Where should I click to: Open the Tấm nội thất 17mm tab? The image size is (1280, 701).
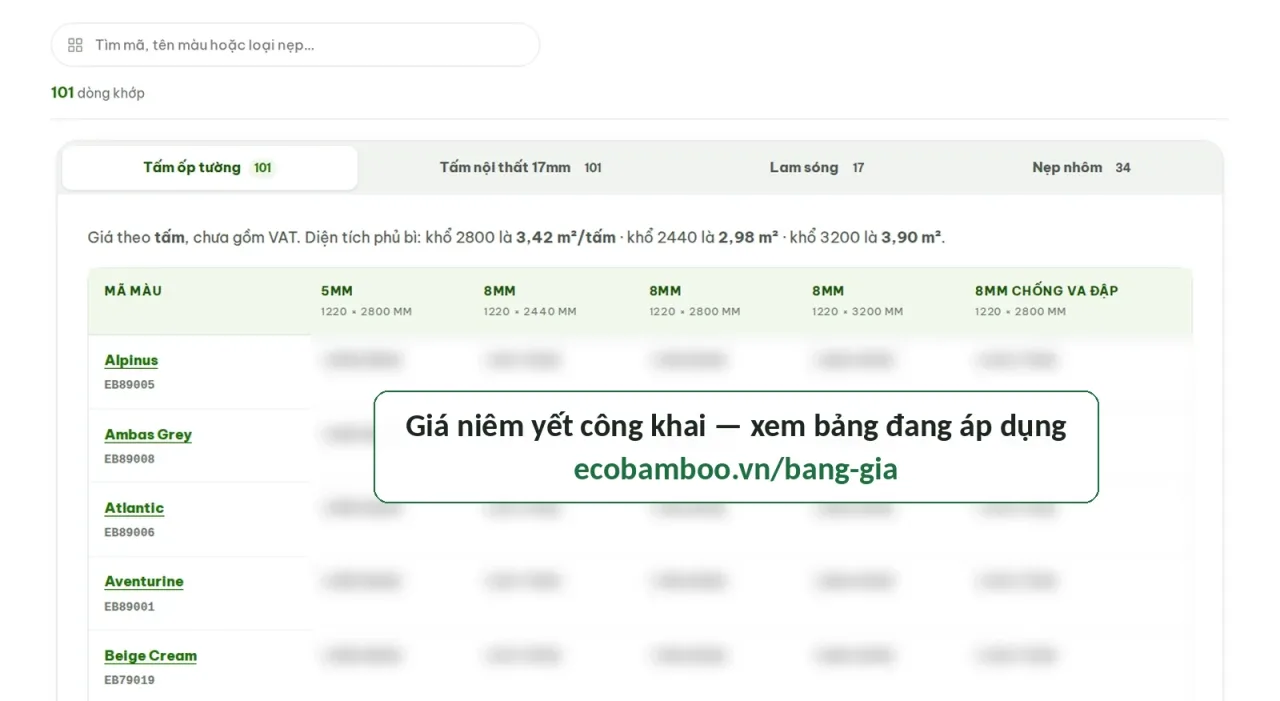(520, 168)
